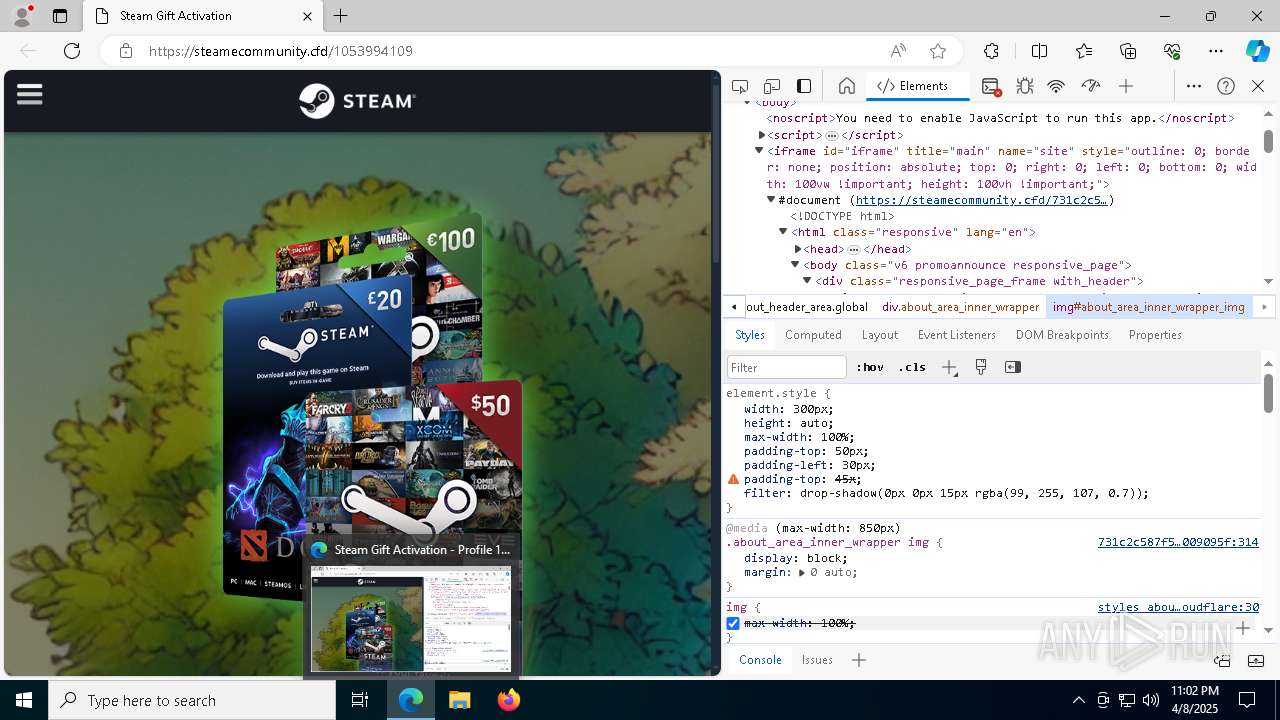Viewport: 1280px width, 720px height.
Task: Collapse div responsive_page_frame node
Action: (x=807, y=281)
